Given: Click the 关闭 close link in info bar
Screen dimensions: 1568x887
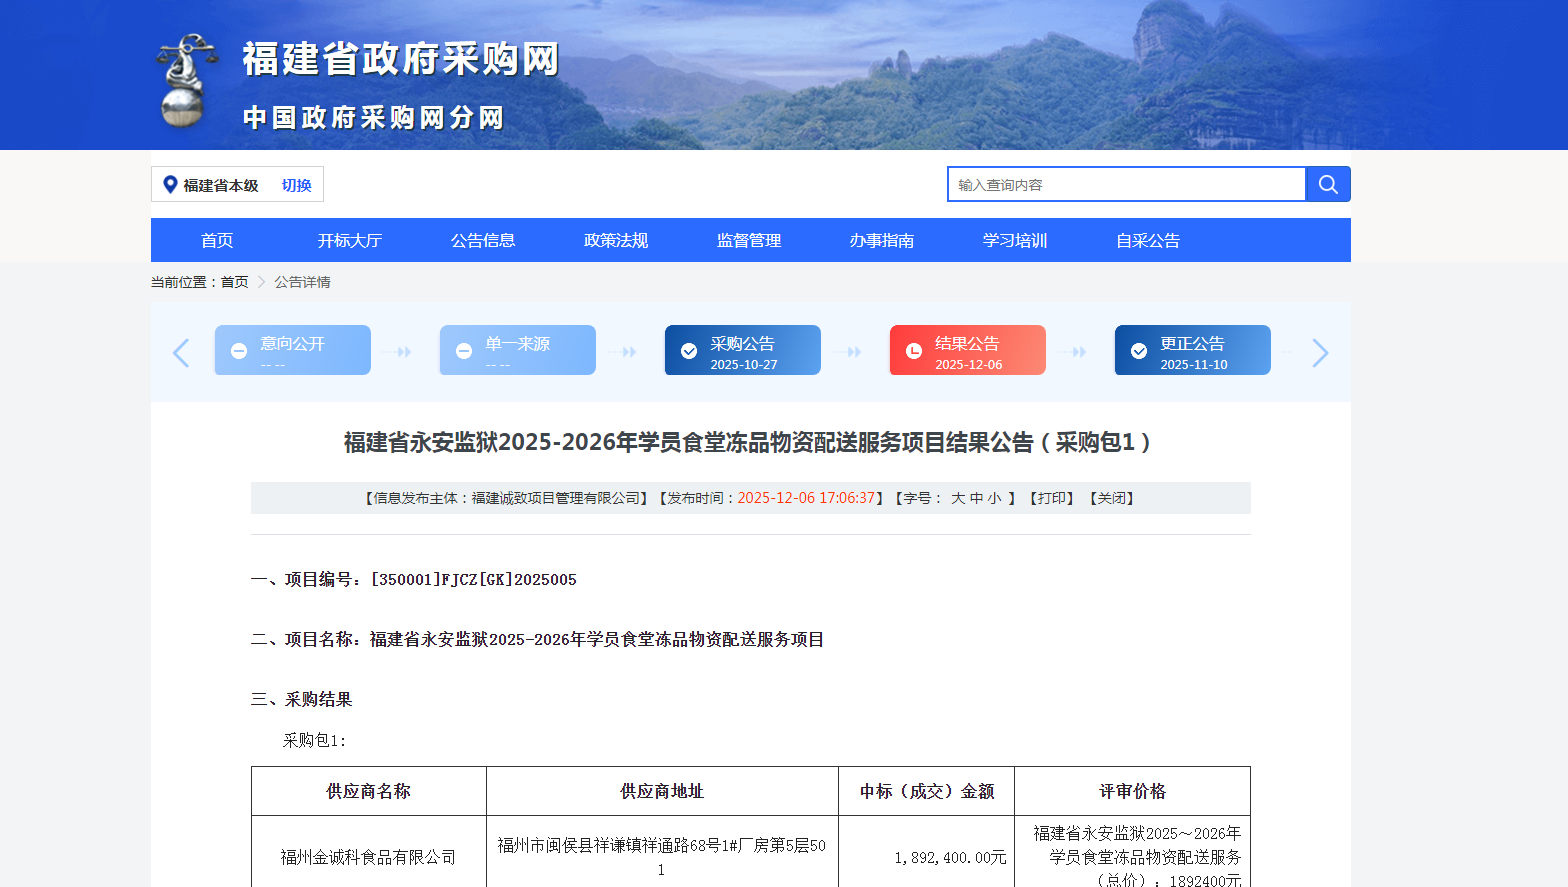Looking at the screenshot, I should pos(1112,498).
